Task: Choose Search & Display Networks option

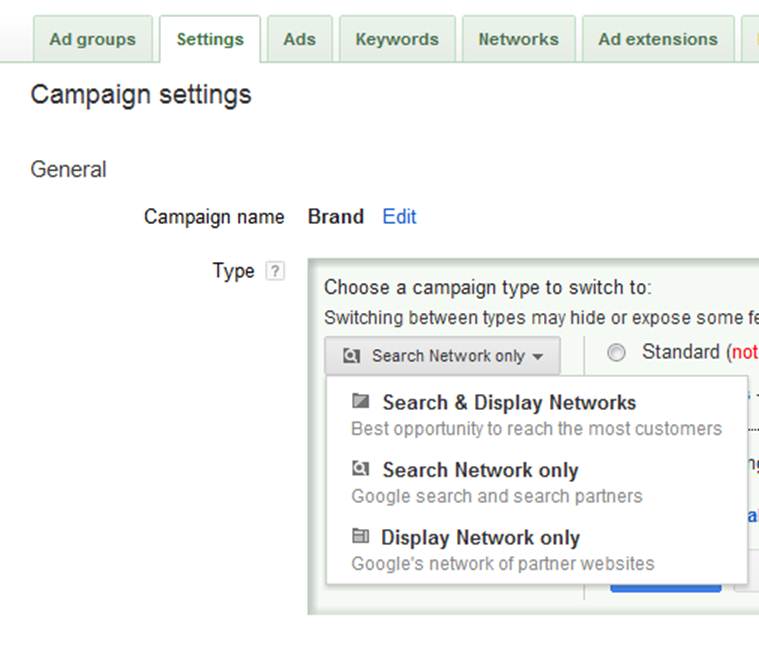Action: tap(537, 415)
